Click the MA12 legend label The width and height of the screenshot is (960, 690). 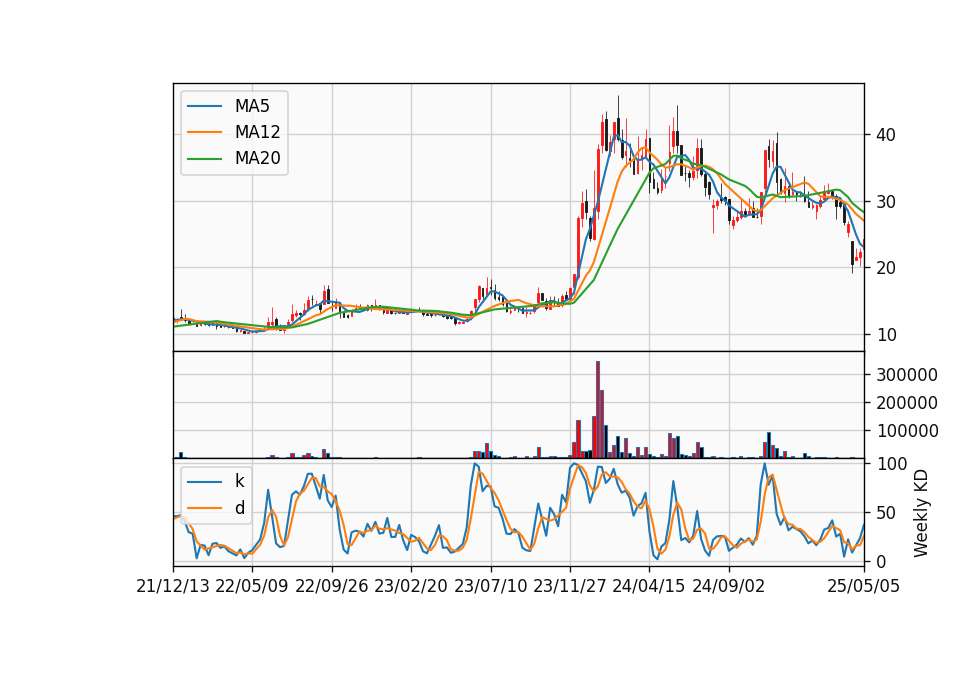point(257,132)
